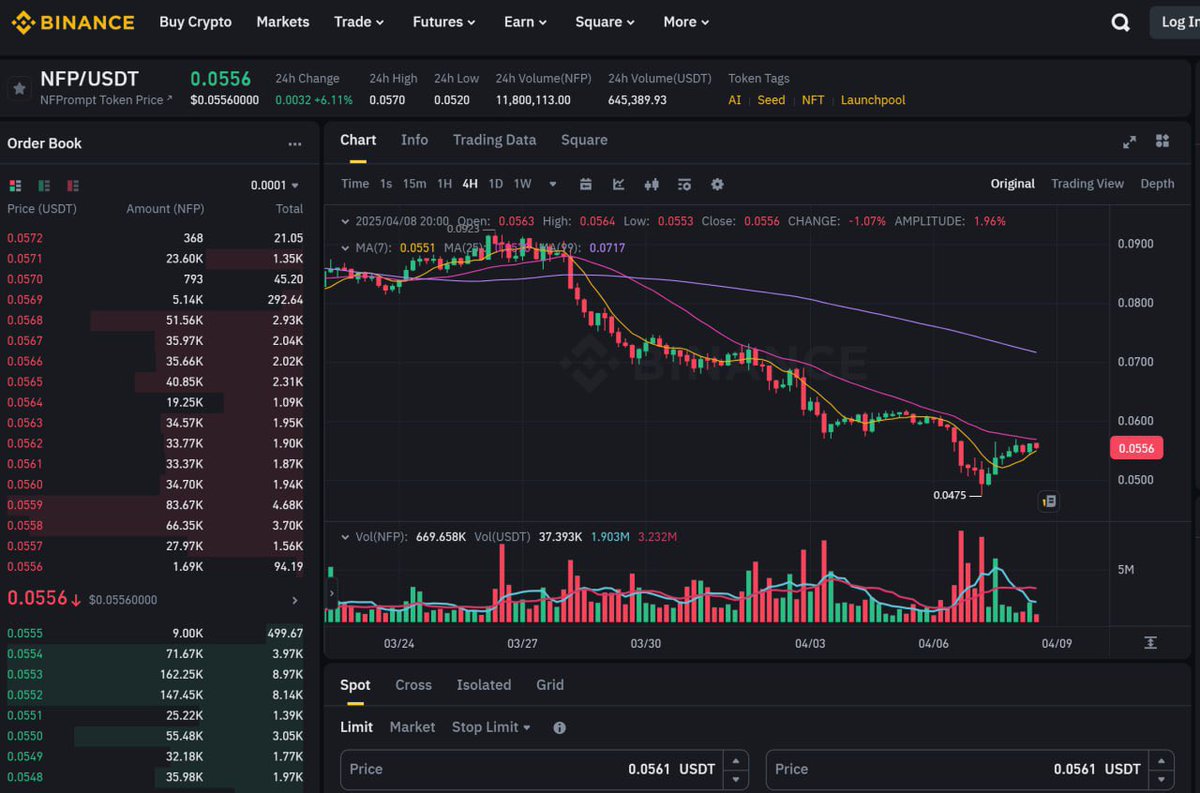Open chart settings gear icon

tap(717, 184)
